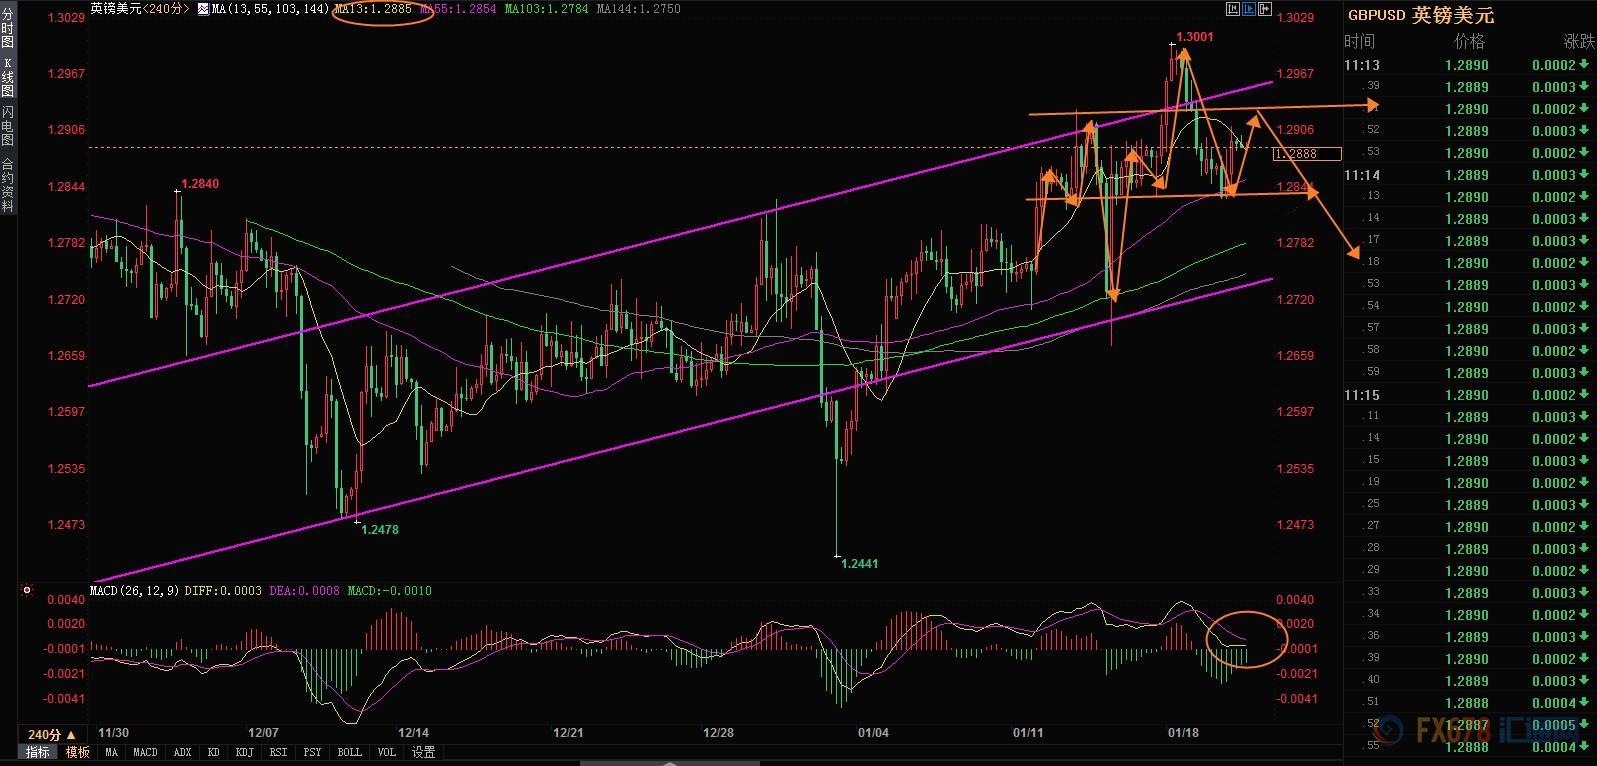The width and height of the screenshot is (1597, 766).
Task: Click the DEA:0.0008 value
Action: point(304,591)
